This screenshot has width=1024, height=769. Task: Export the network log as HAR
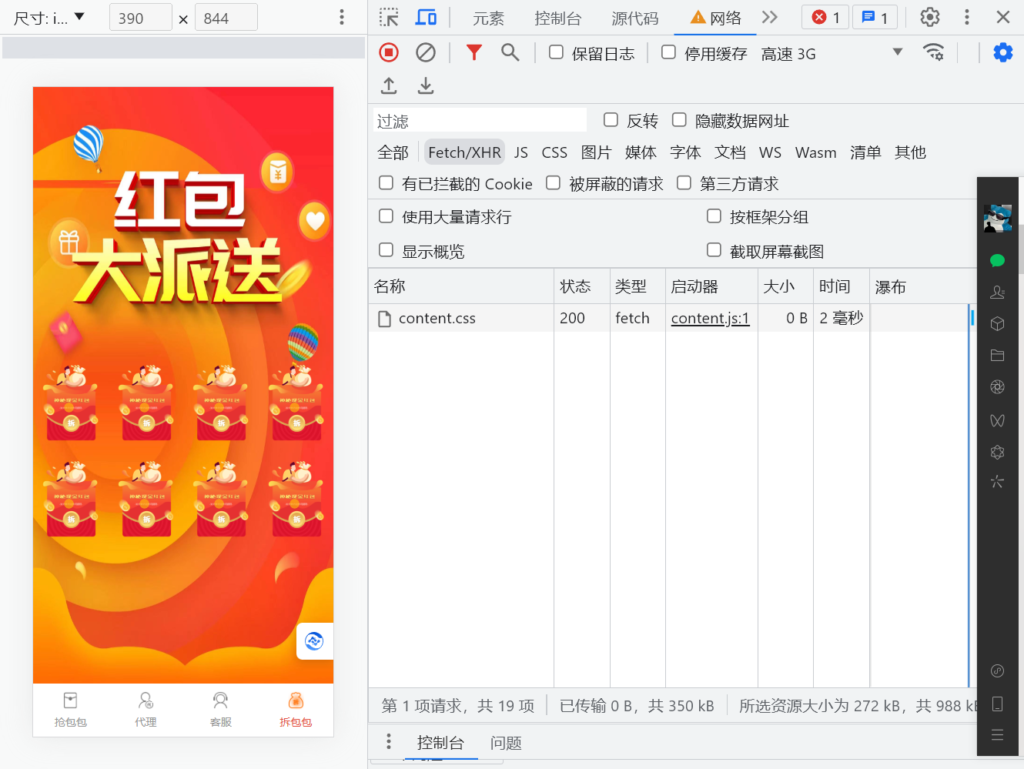click(425, 86)
